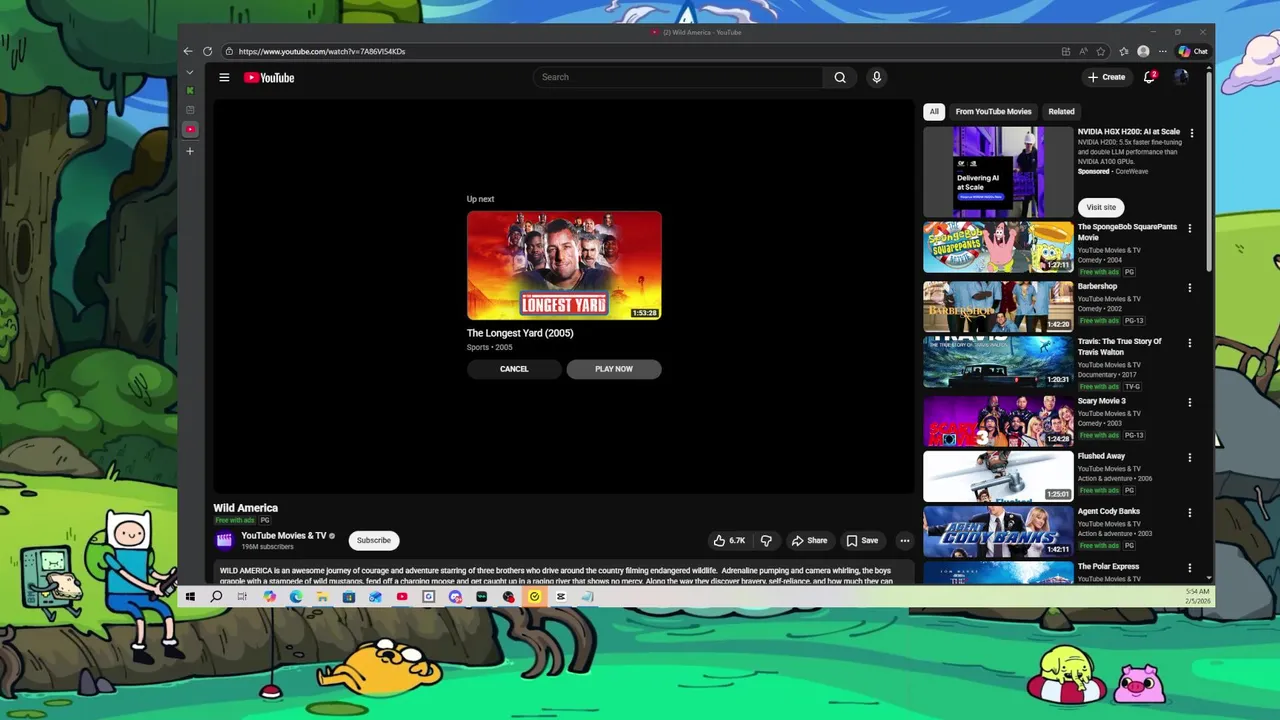Click the 'Travis: The True Story Of Travis Walton' title

point(1119,347)
